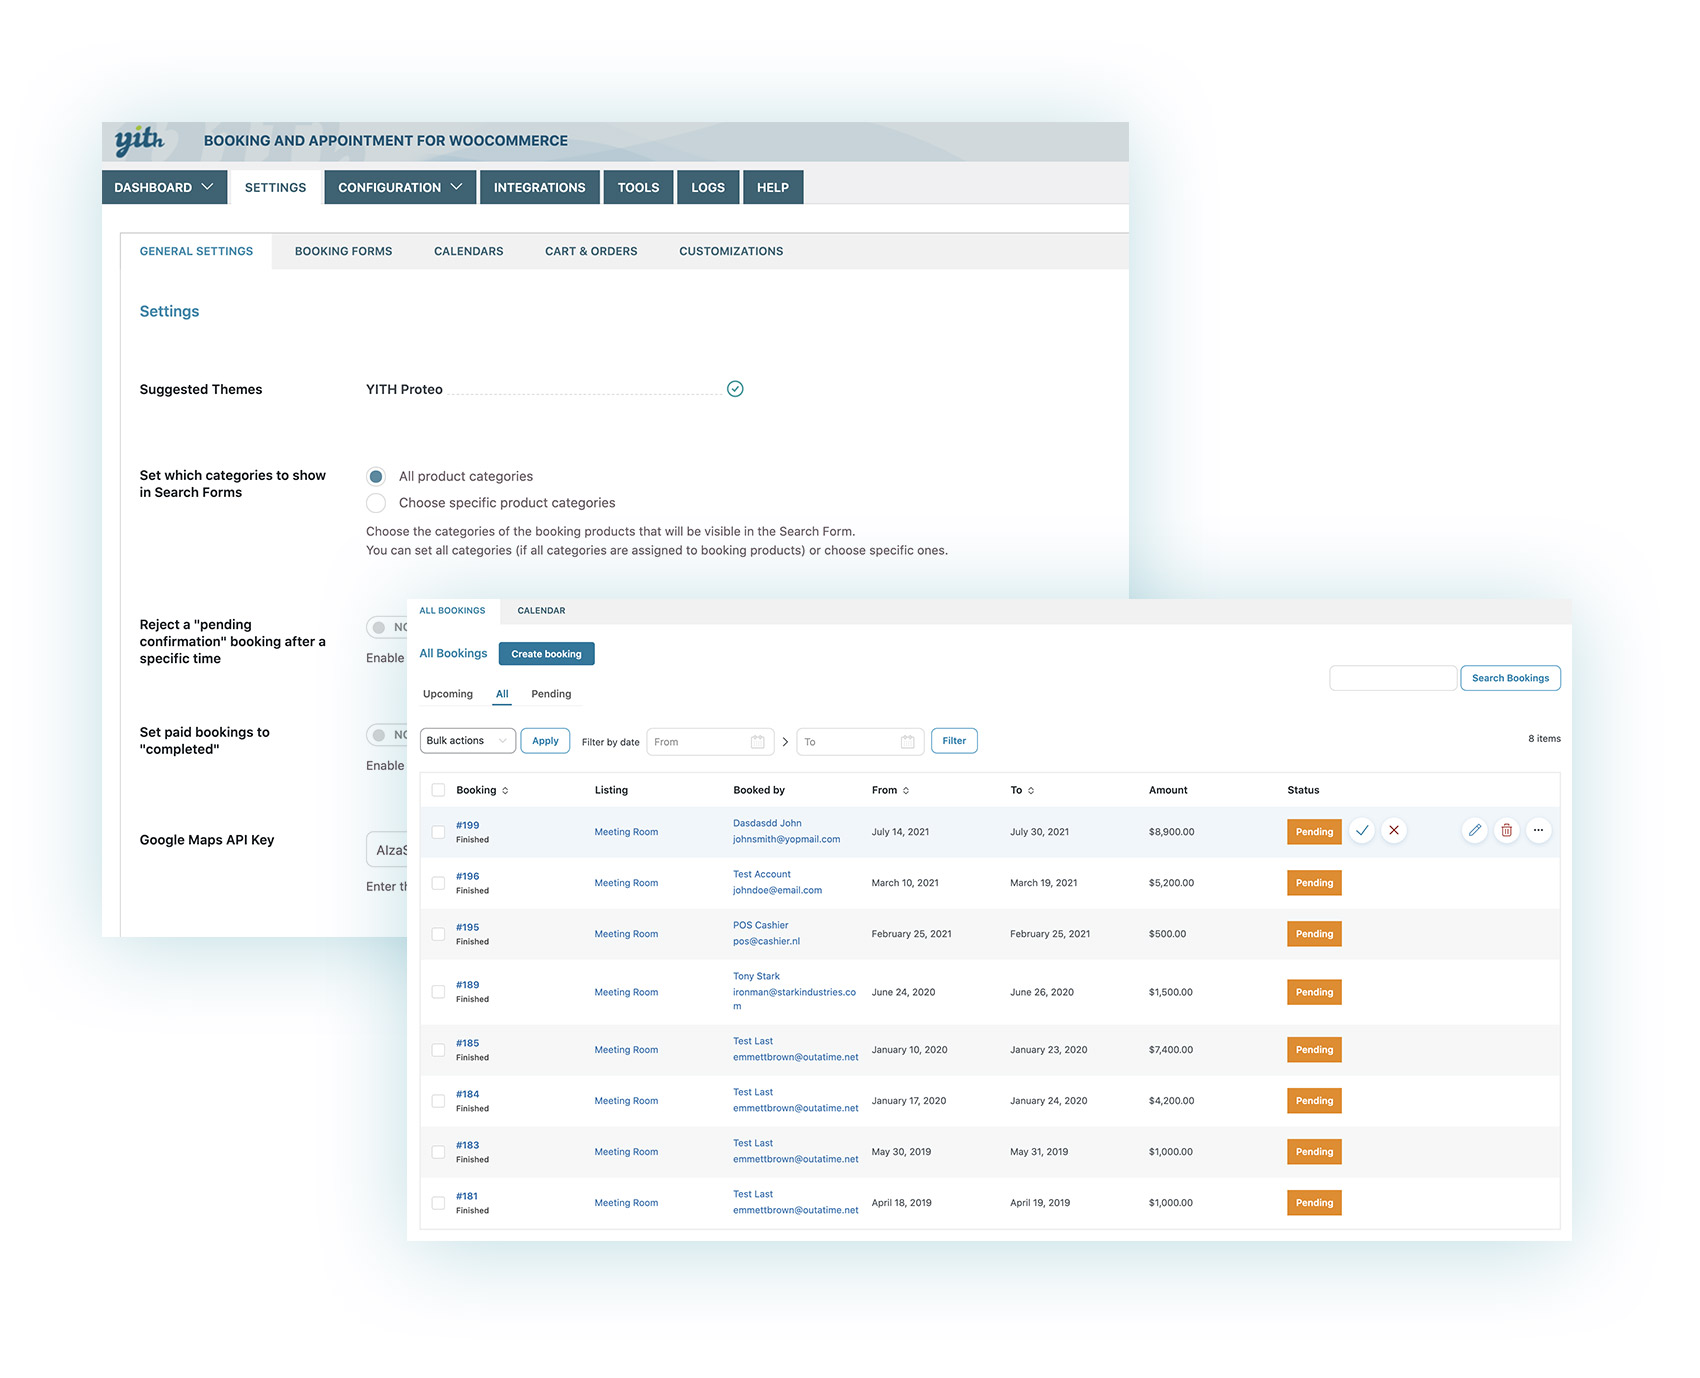The height and width of the screenshot is (1378, 1700).
Task: Switch to General Settings sub-tab
Action: coord(196,251)
